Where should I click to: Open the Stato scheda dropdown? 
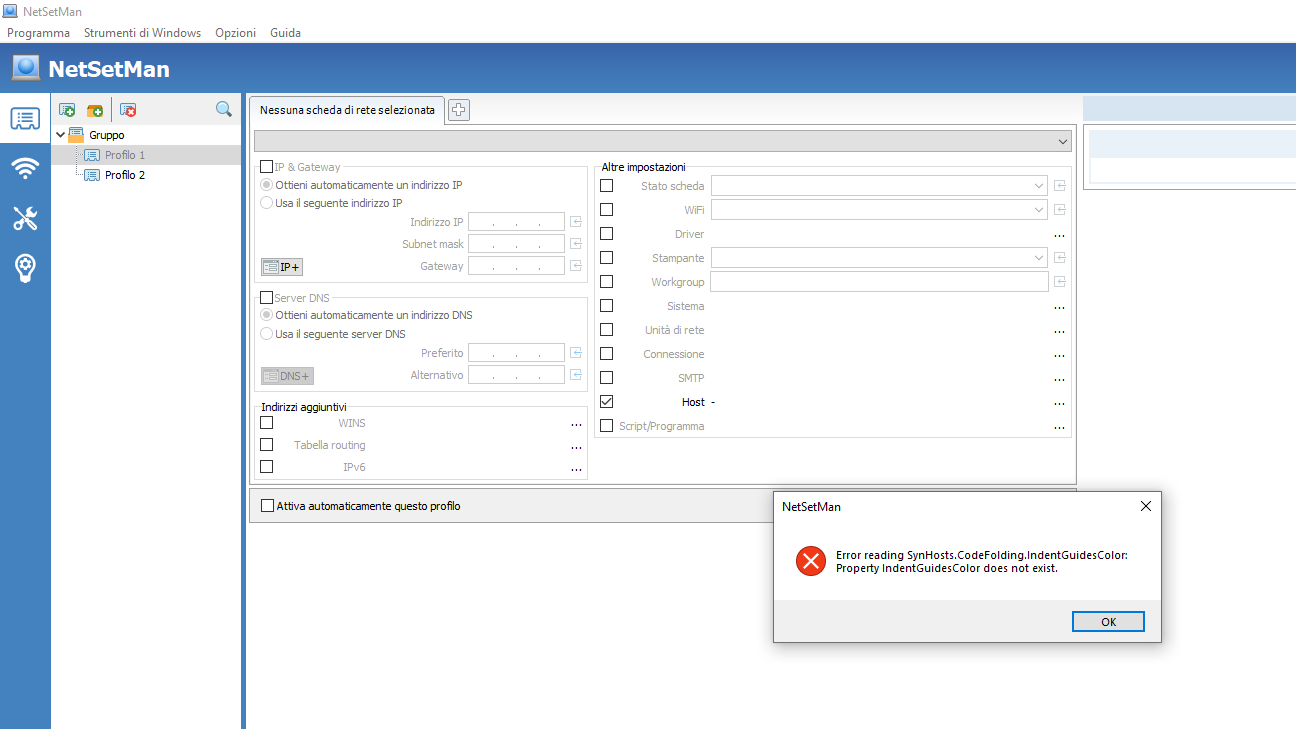tap(879, 186)
